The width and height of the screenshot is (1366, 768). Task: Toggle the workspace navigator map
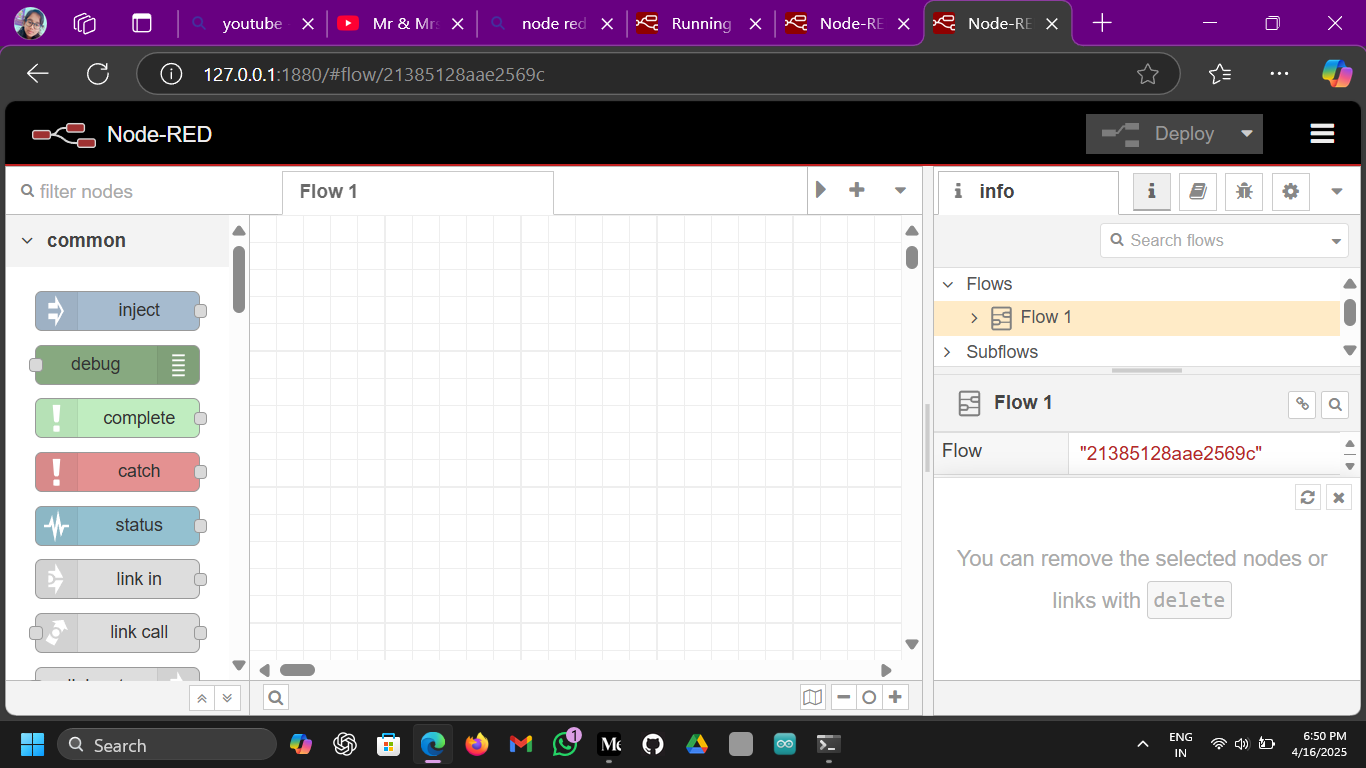tap(813, 698)
